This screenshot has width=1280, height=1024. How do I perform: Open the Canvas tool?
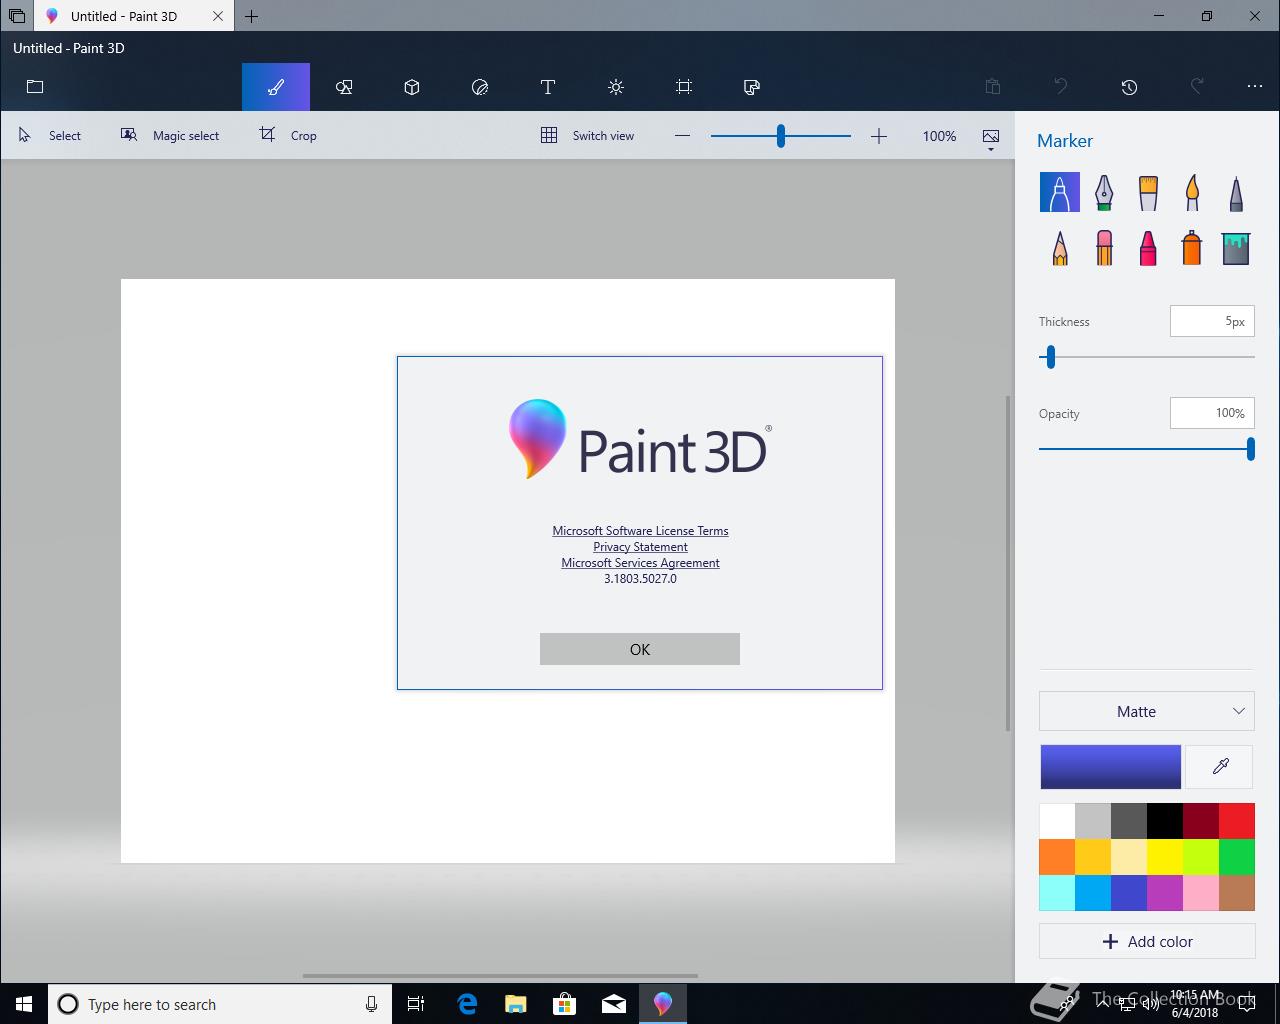pos(684,87)
